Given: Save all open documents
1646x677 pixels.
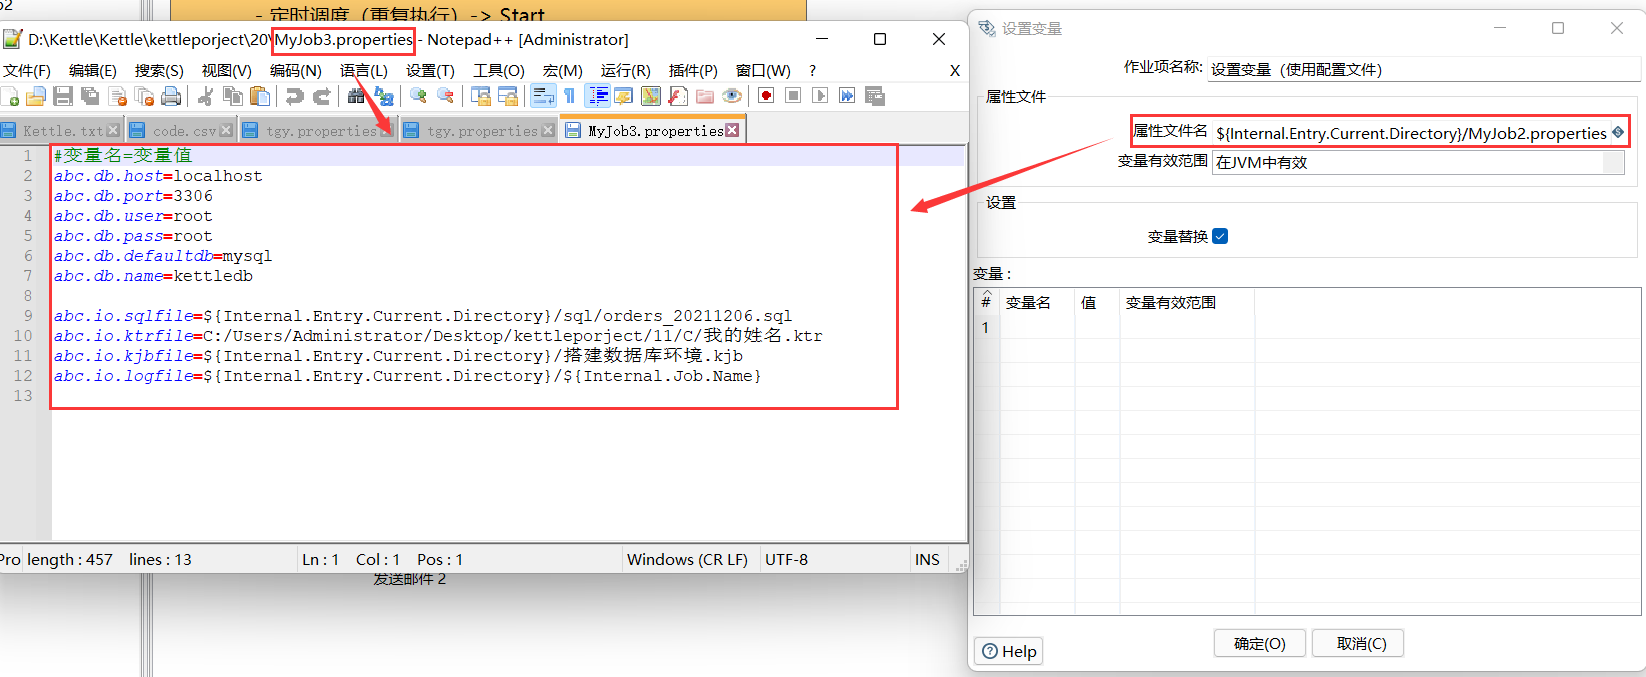Looking at the screenshot, I should click(90, 96).
